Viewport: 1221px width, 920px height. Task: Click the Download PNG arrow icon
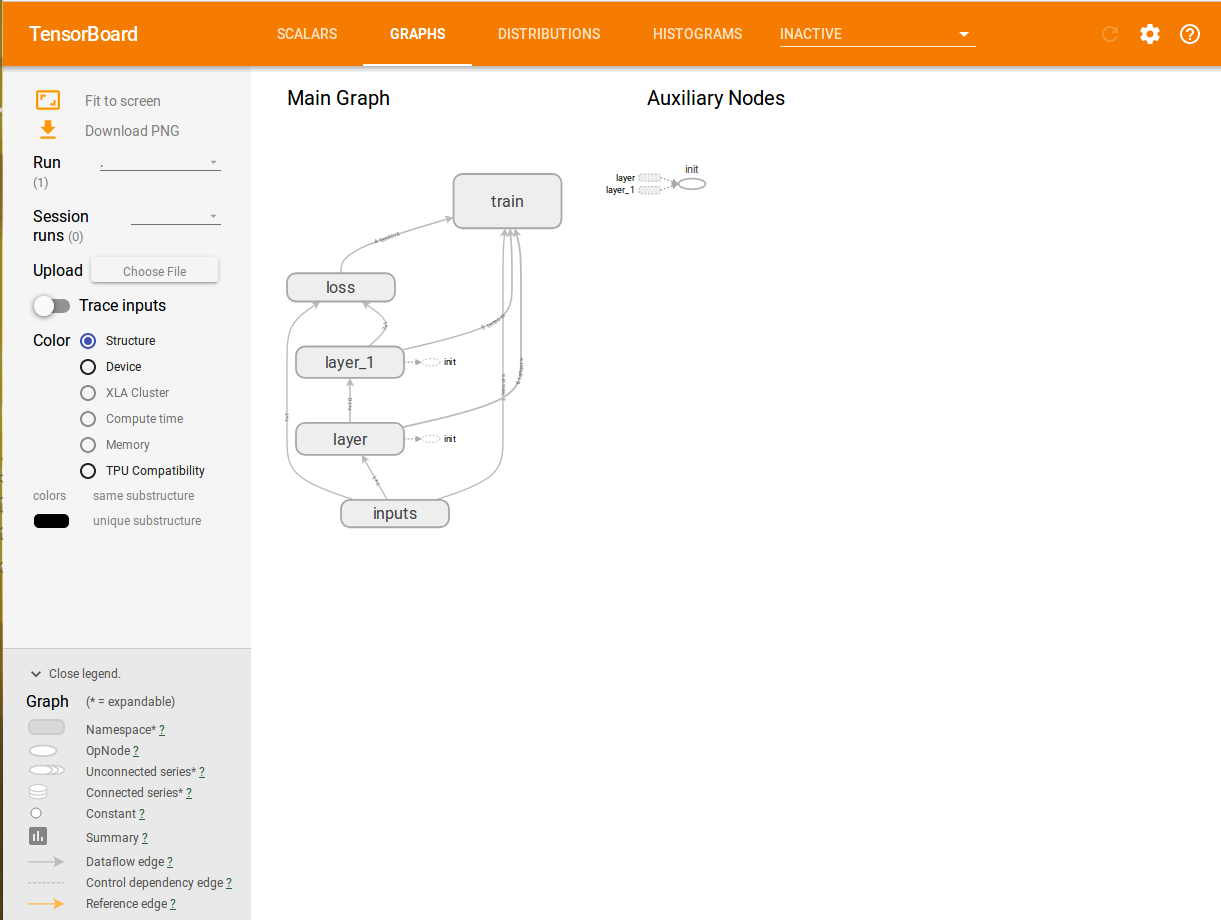point(48,130)
